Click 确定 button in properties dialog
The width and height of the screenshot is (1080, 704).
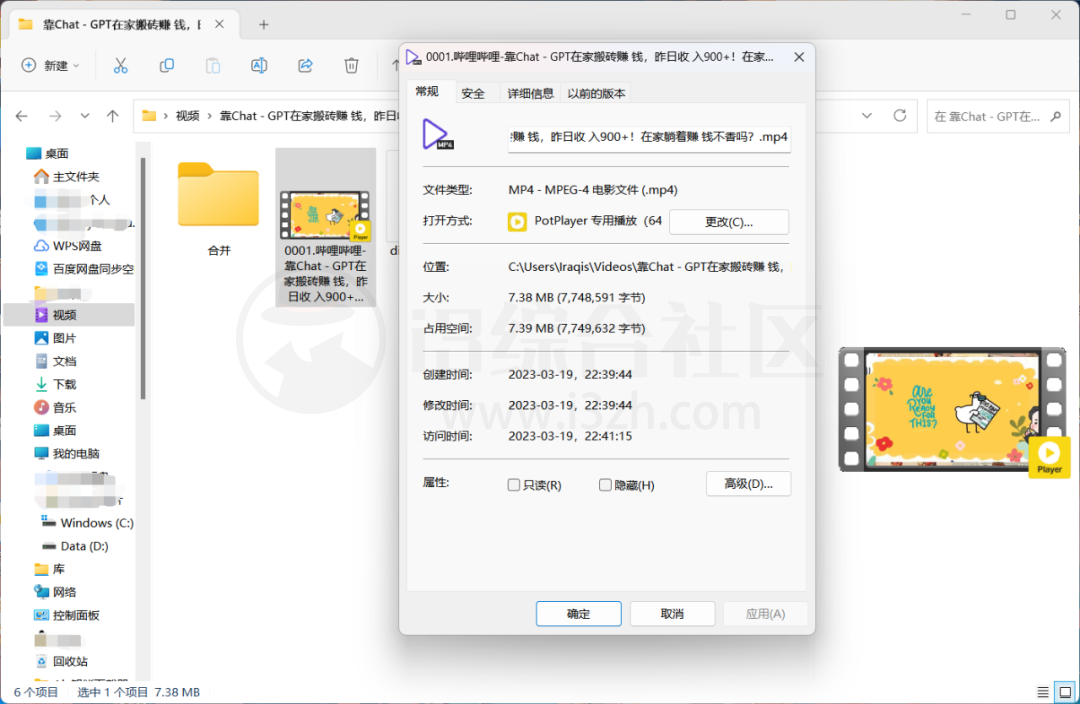click(579, 614)
